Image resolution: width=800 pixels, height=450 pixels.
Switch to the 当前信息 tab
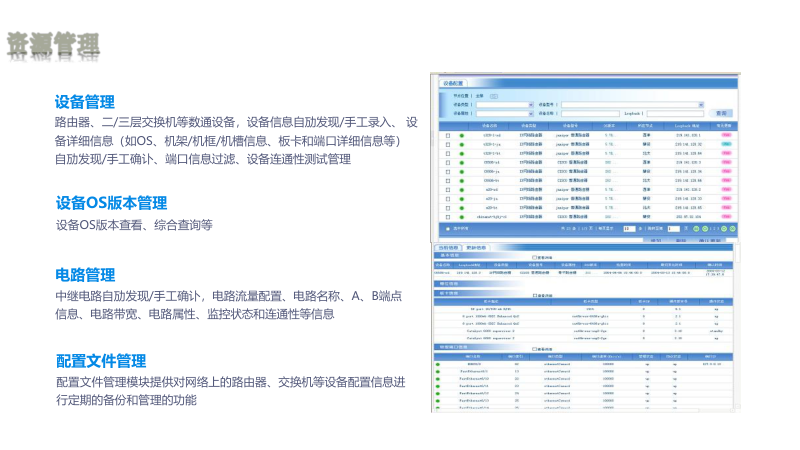click(448, 248)
